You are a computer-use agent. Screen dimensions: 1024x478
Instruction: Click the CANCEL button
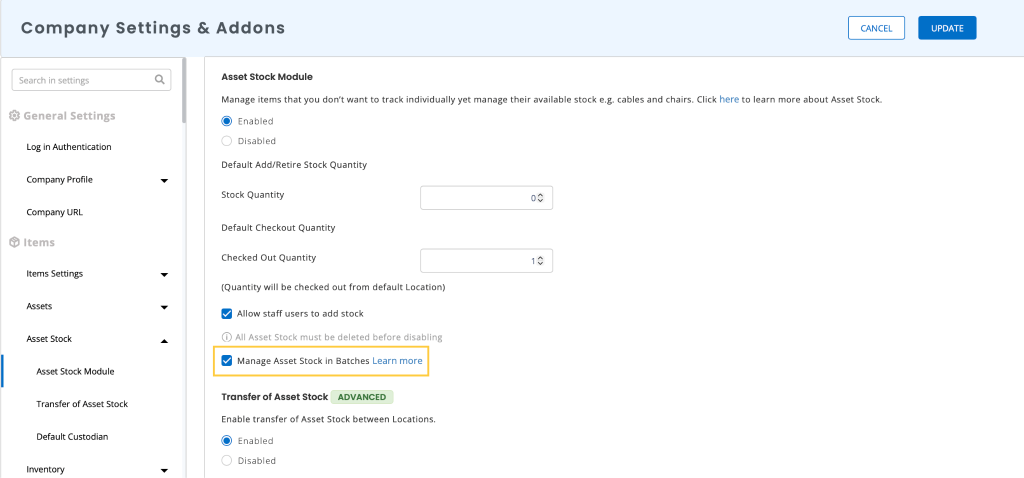pyautogui.click(x=876, y=28)
